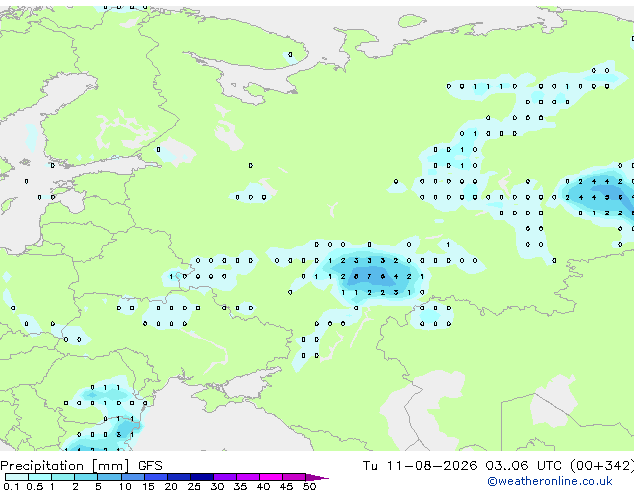Viewport: 634px width, 490px height.
Task: Click the 30–35 mm purple legend swatch
Action: [x=224, y=477]
